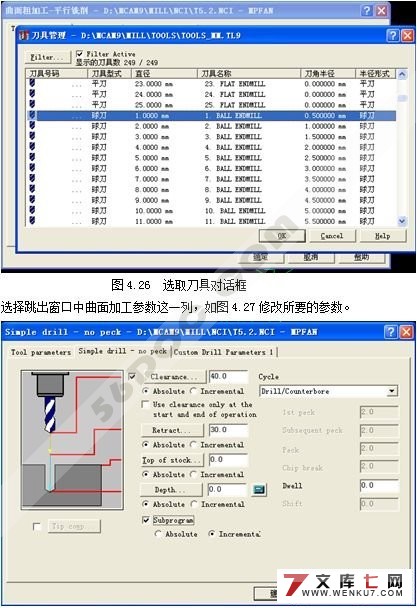Select Absolute radio under Top of stock
The image size is (417, 608).
[x=145, y=474]
